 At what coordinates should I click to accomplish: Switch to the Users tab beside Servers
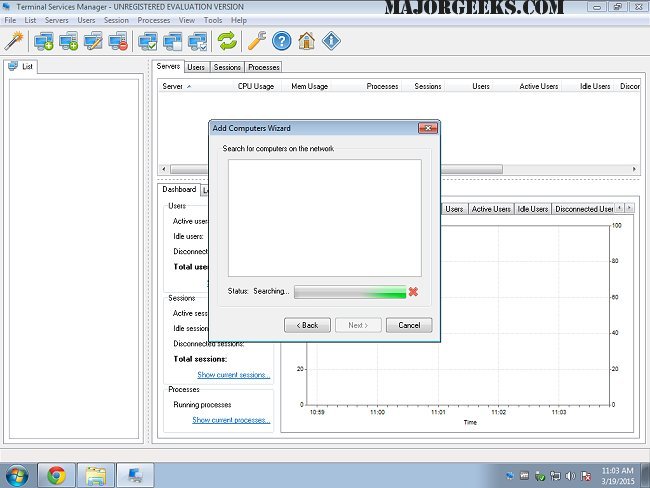pyautogui.click(x=196, y=67)
